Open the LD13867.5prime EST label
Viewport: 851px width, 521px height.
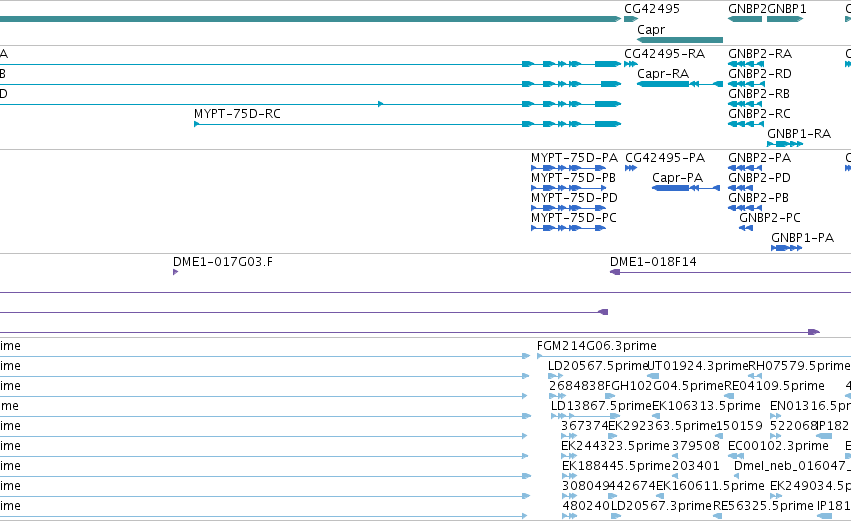(x=601, y=406)
